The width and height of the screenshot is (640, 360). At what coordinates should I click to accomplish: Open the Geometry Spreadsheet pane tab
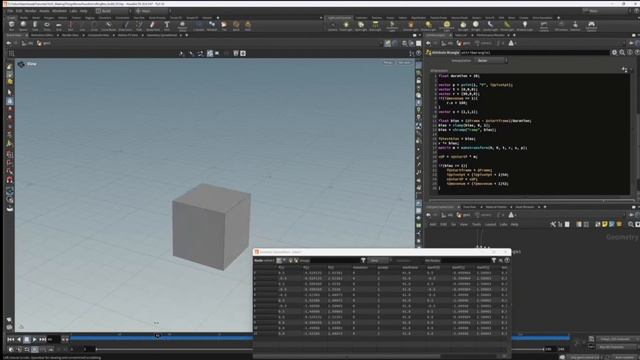[162, 36]
